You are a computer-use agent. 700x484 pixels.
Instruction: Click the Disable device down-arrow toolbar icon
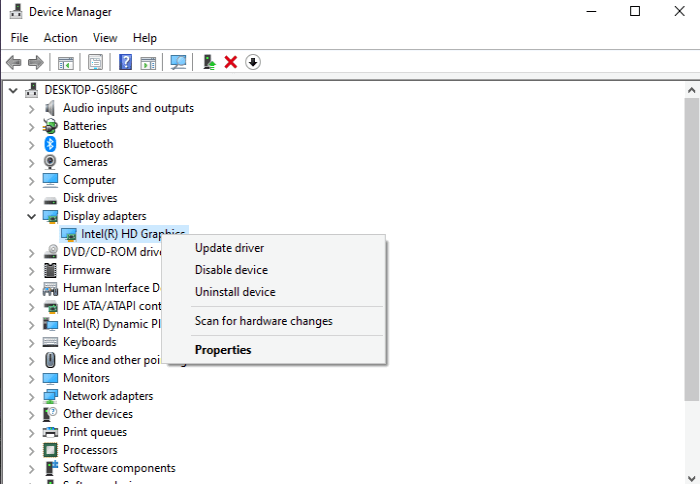pos(253,62)
